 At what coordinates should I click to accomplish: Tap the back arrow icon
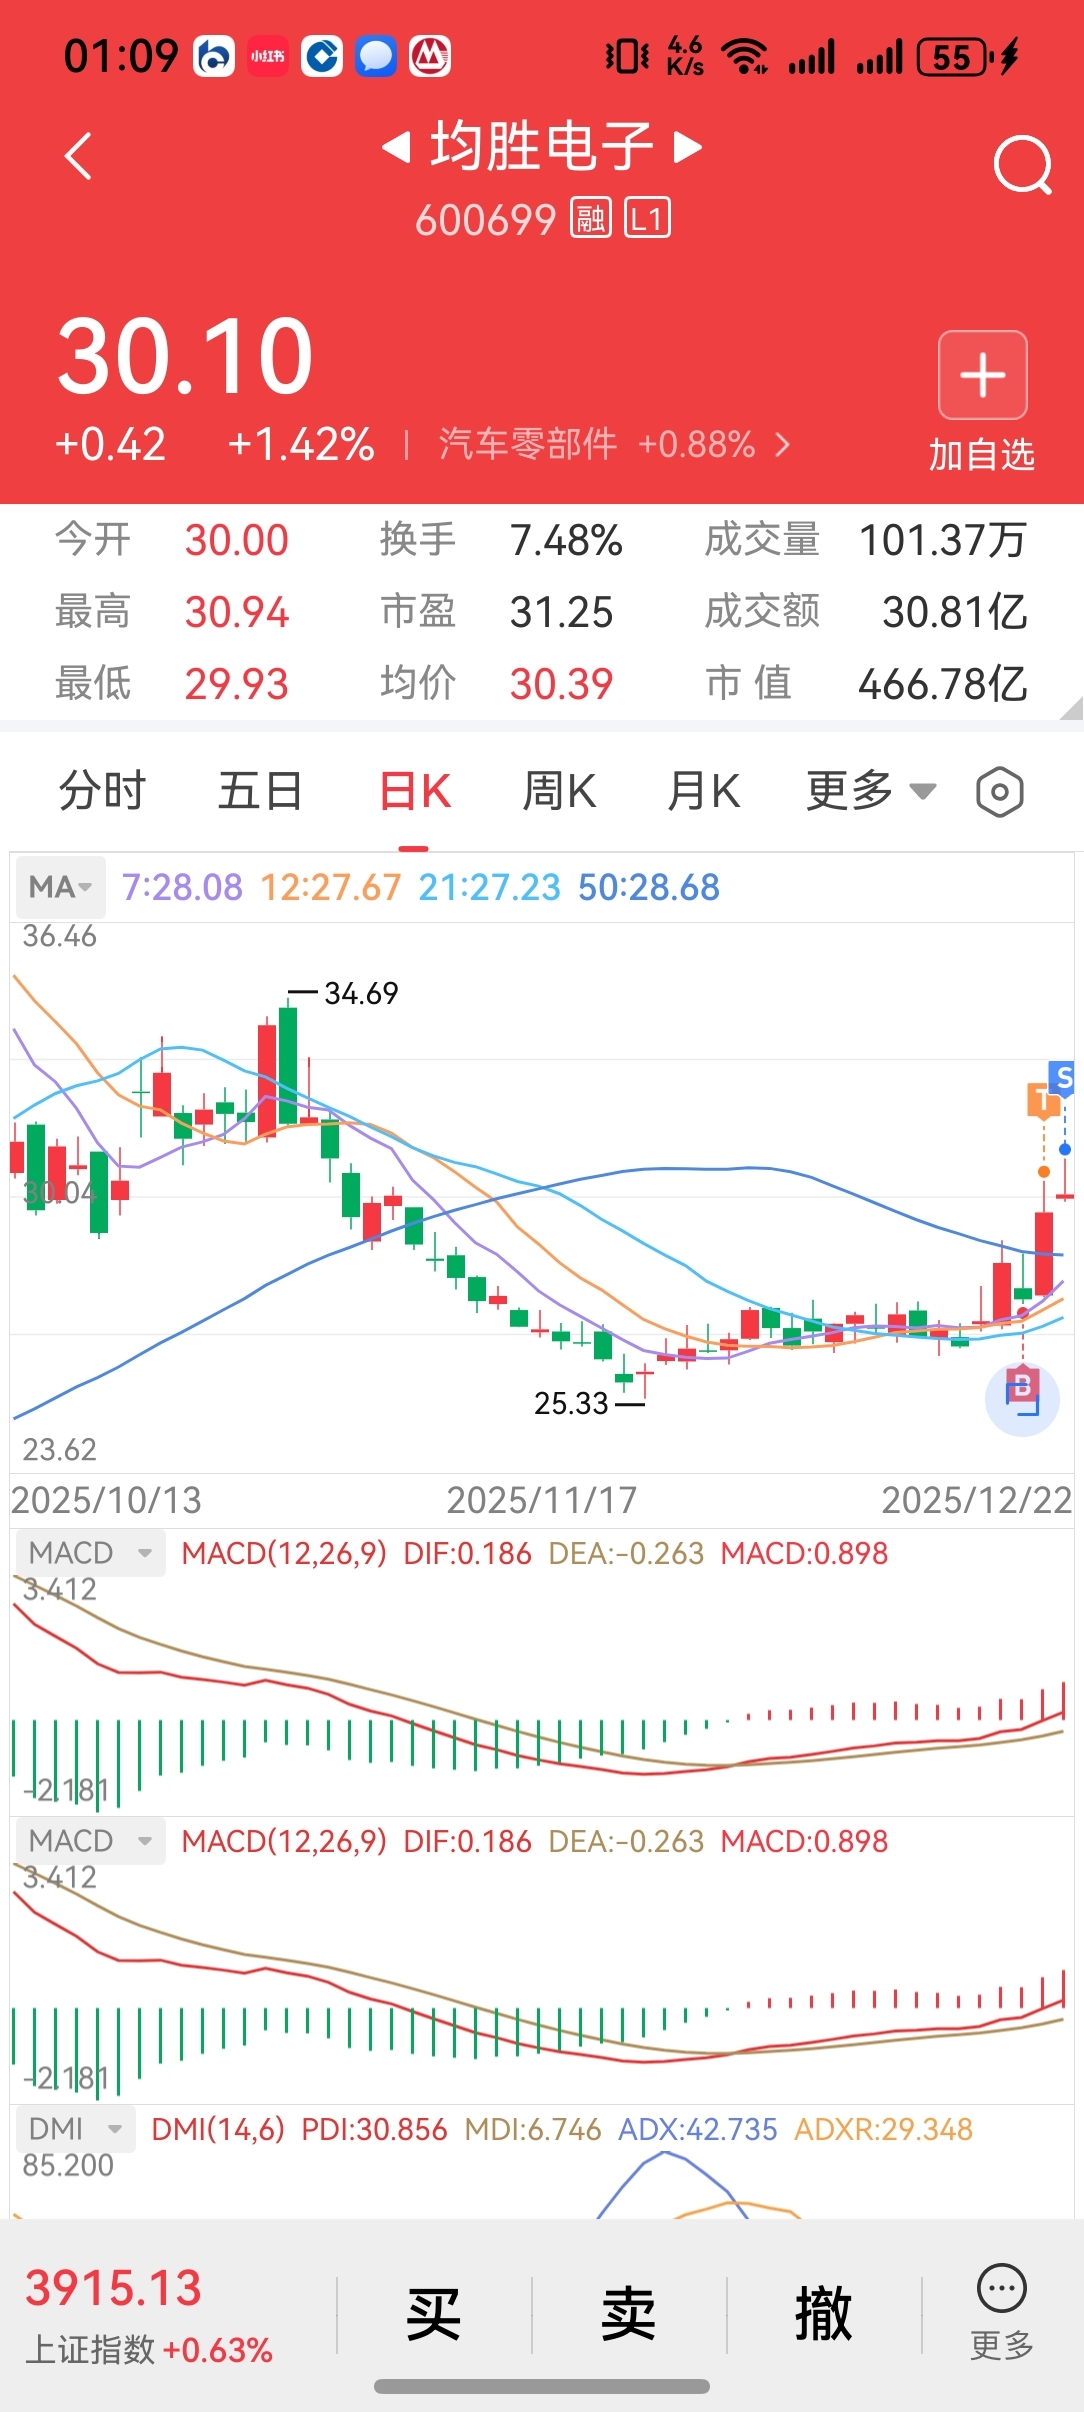(78, 157)
